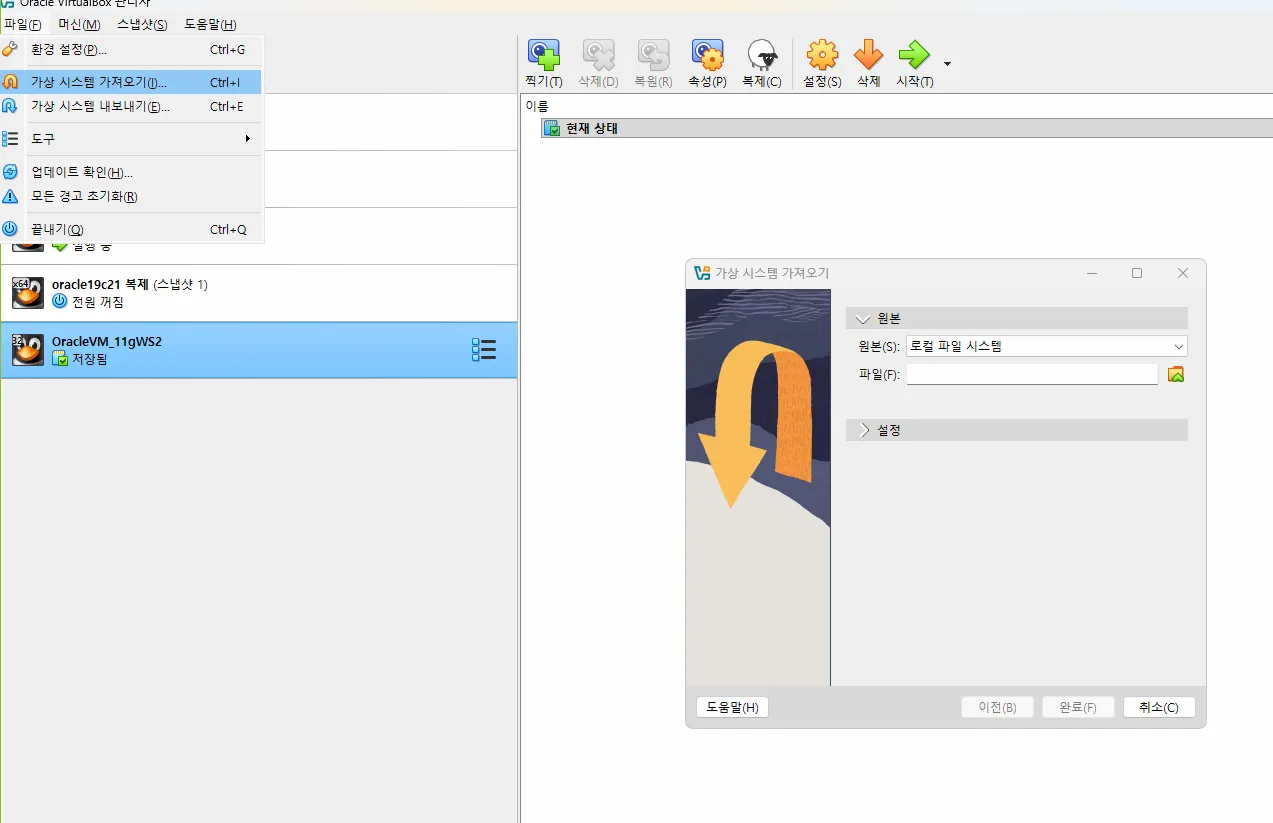Click the oracle19c21 복제 penguin OS icon

pyautogui.click(x=28, y=293)
